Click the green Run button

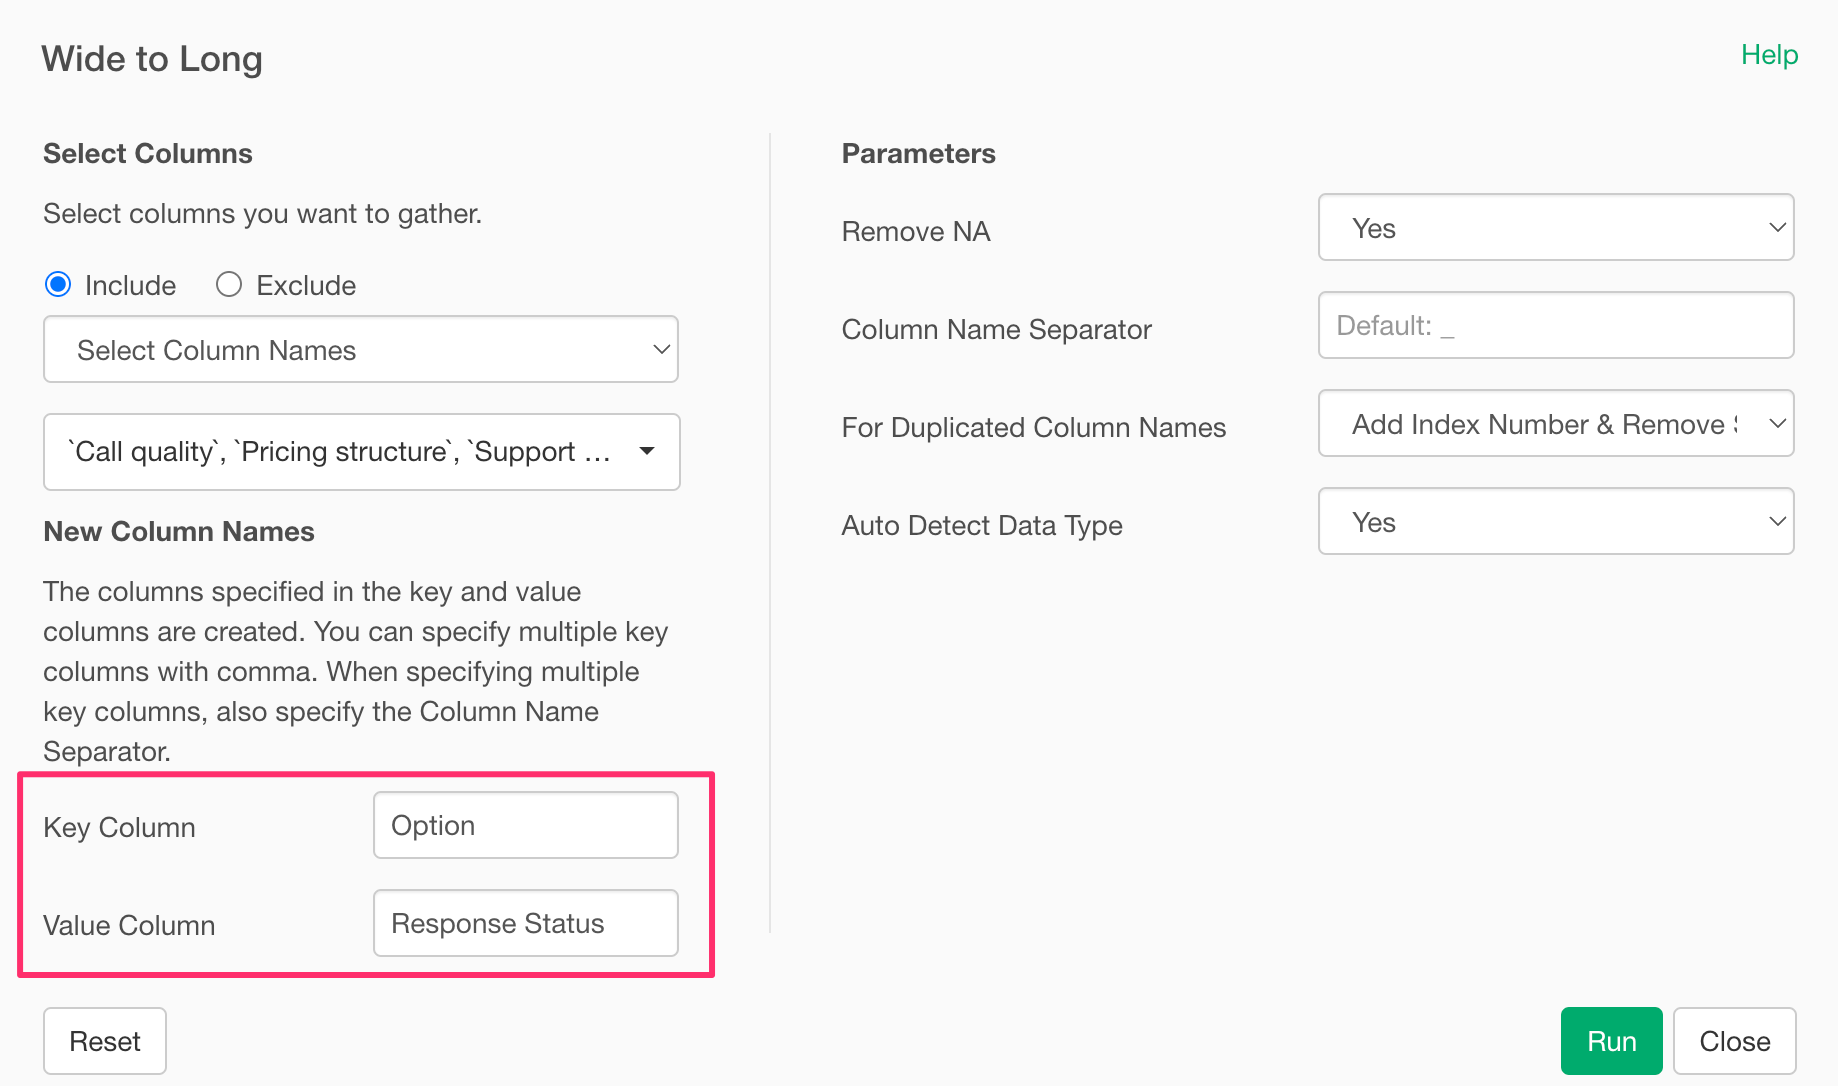pos(1610,1041)
